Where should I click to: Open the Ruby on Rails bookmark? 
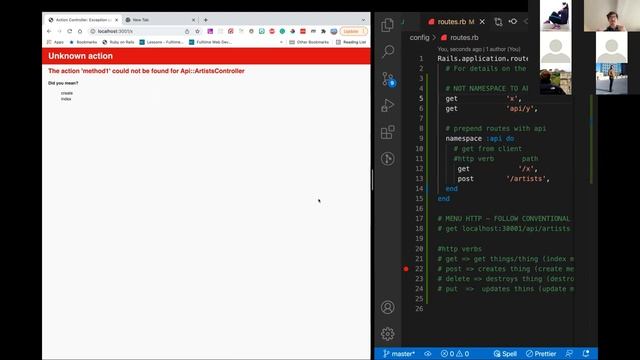click(118, 42)
